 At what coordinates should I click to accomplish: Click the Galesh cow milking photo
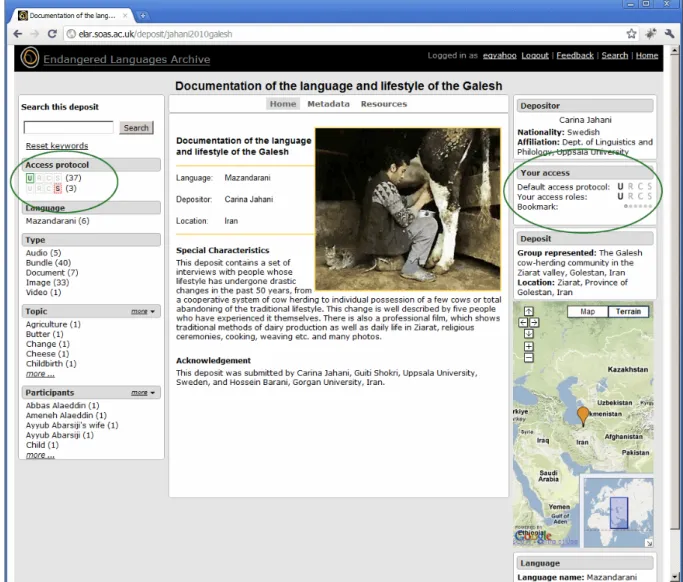(408, 209)
